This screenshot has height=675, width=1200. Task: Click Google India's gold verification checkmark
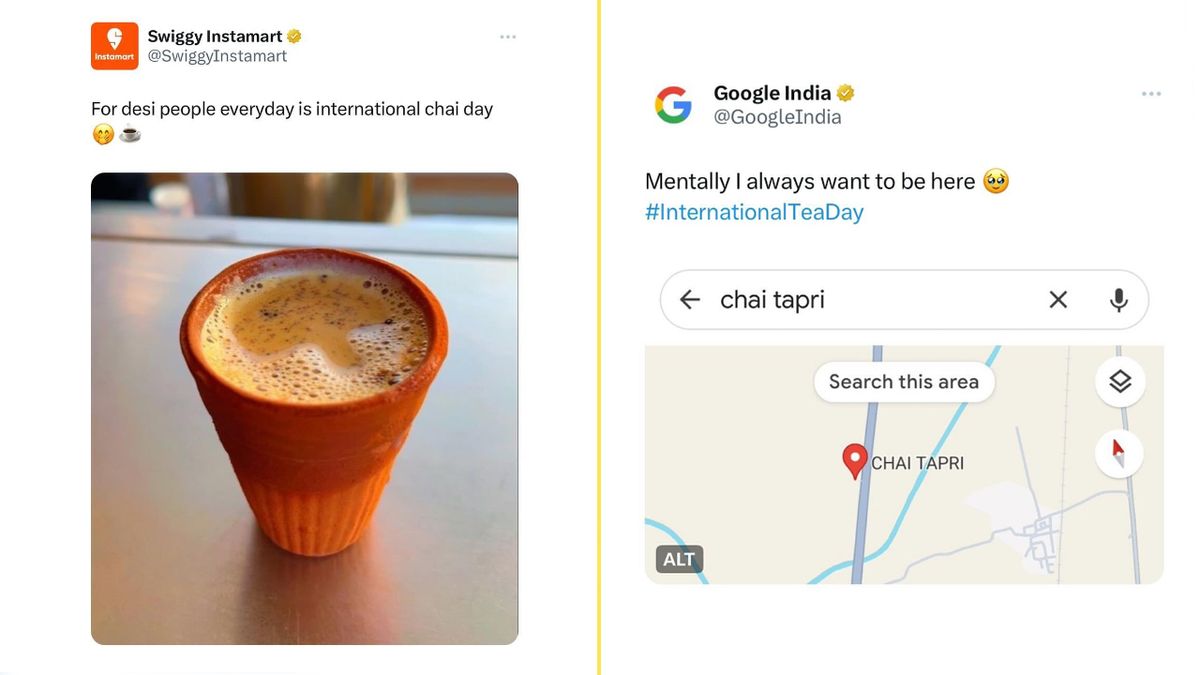(846, 93)
